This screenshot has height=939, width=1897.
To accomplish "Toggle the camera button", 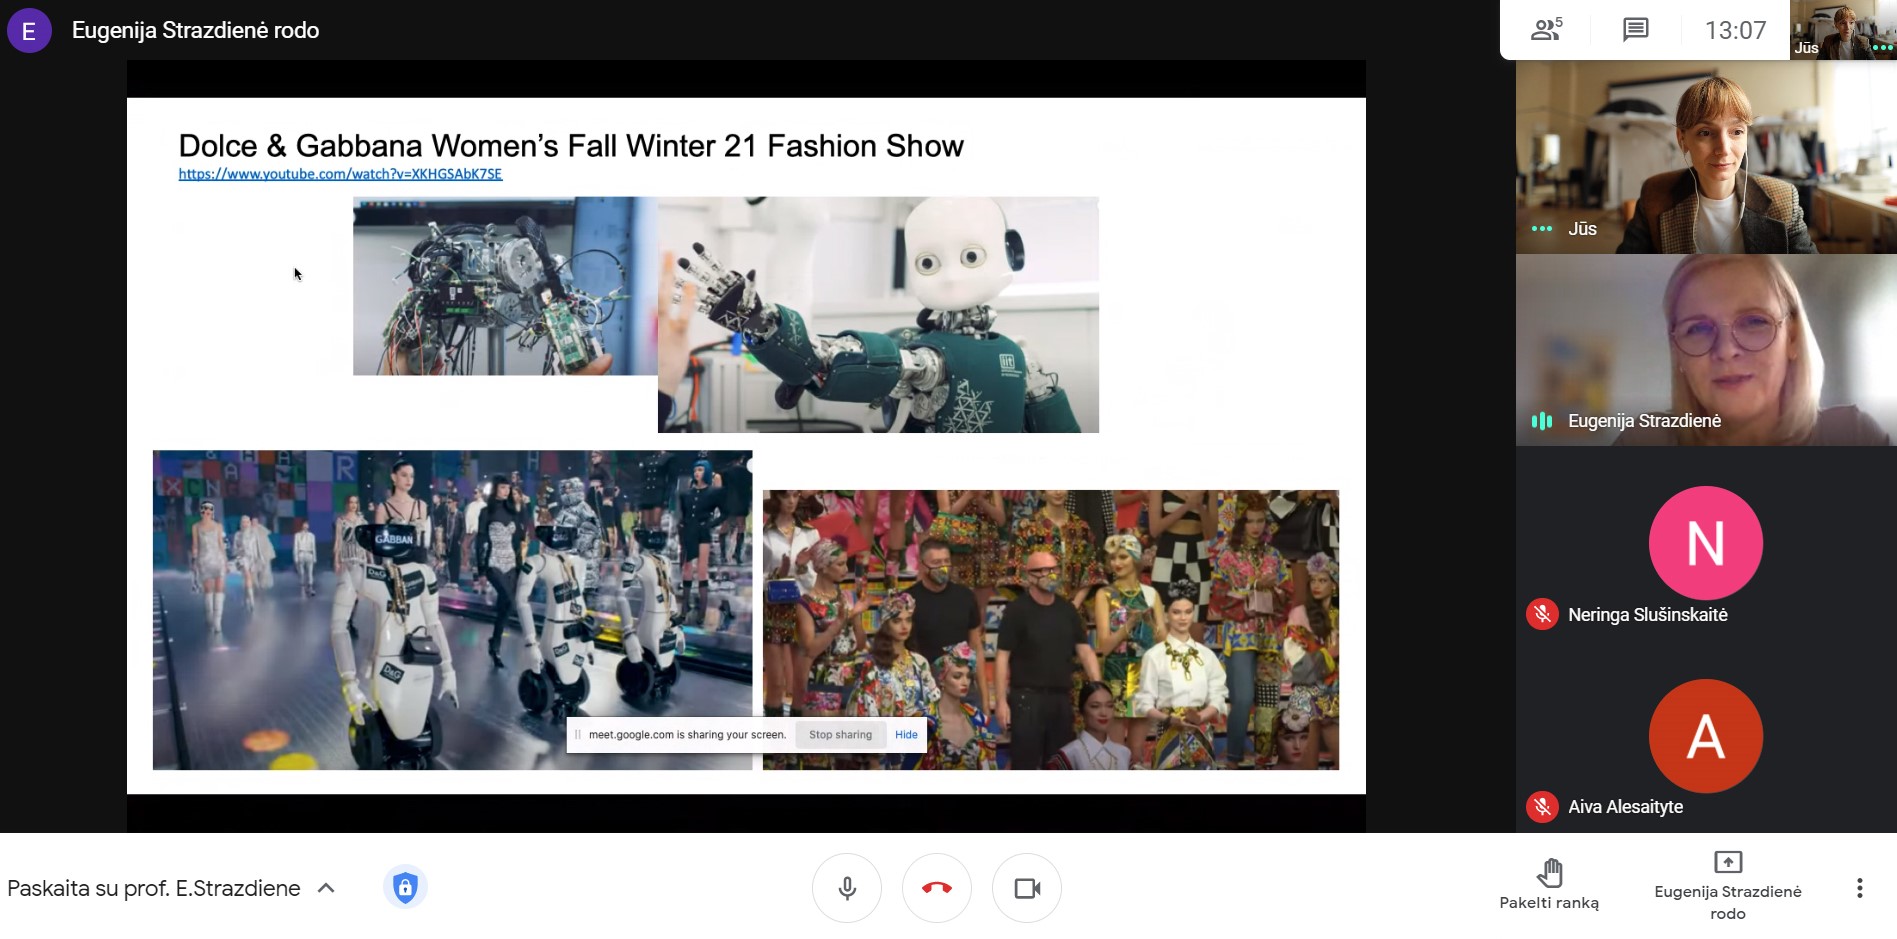I will (1027, 888).
